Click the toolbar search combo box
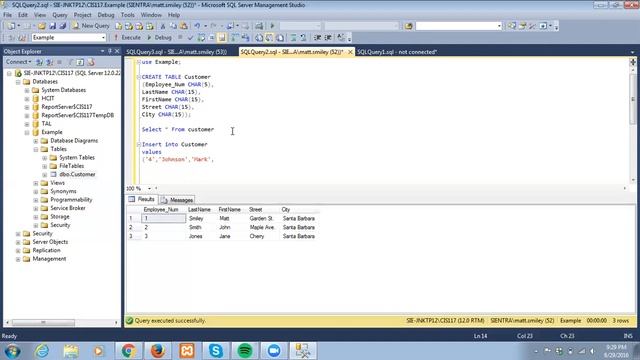Viewport: 640px width, 360px height. 458,26
